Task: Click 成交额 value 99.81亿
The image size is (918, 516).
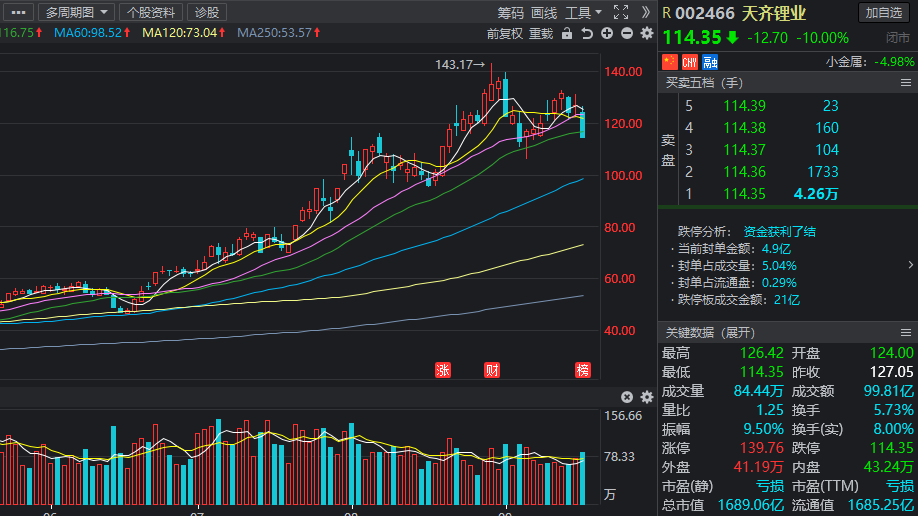Action: tap(888, 391)
